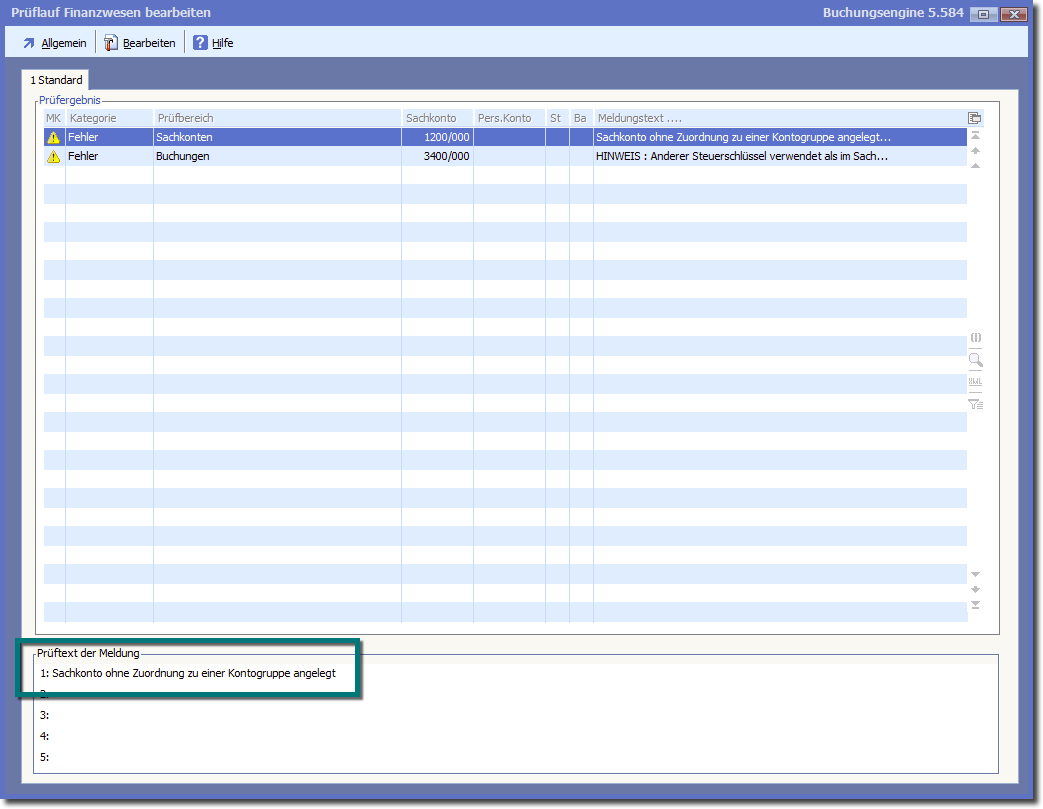Screen dimensions: 1043x809
Task: Click the XML export icon
Action: [x=976, y=382]
